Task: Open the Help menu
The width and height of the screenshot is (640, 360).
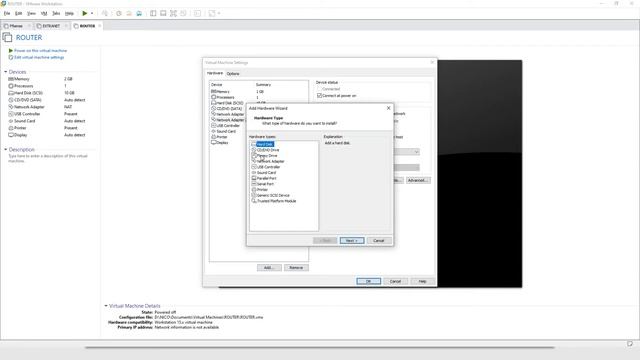Action: [69, 13]
